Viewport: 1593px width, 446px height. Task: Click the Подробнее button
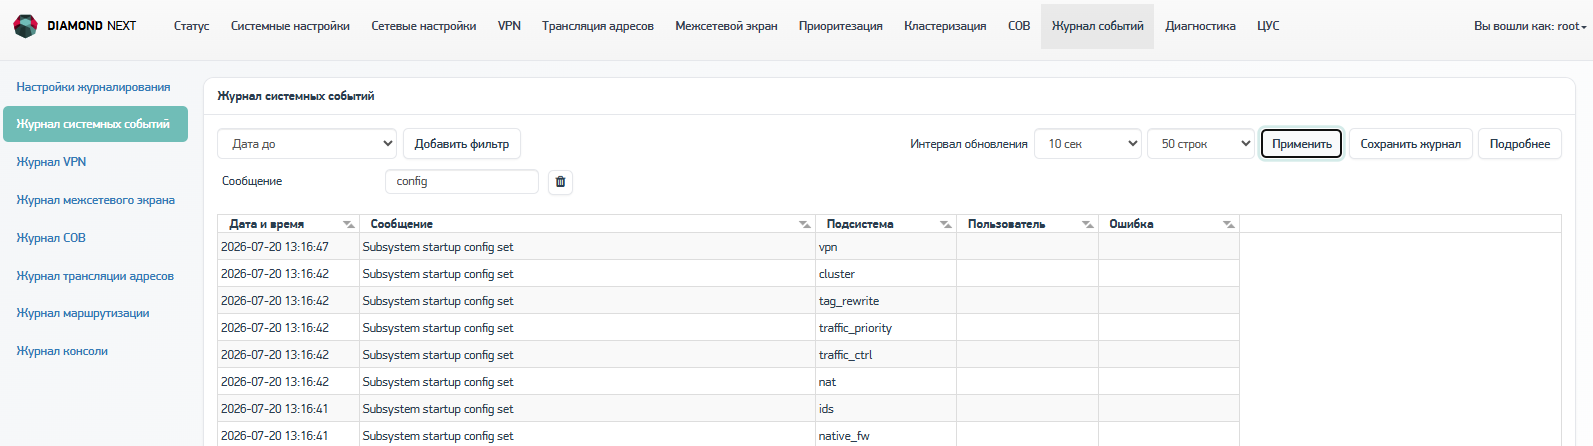point(1519,144)
